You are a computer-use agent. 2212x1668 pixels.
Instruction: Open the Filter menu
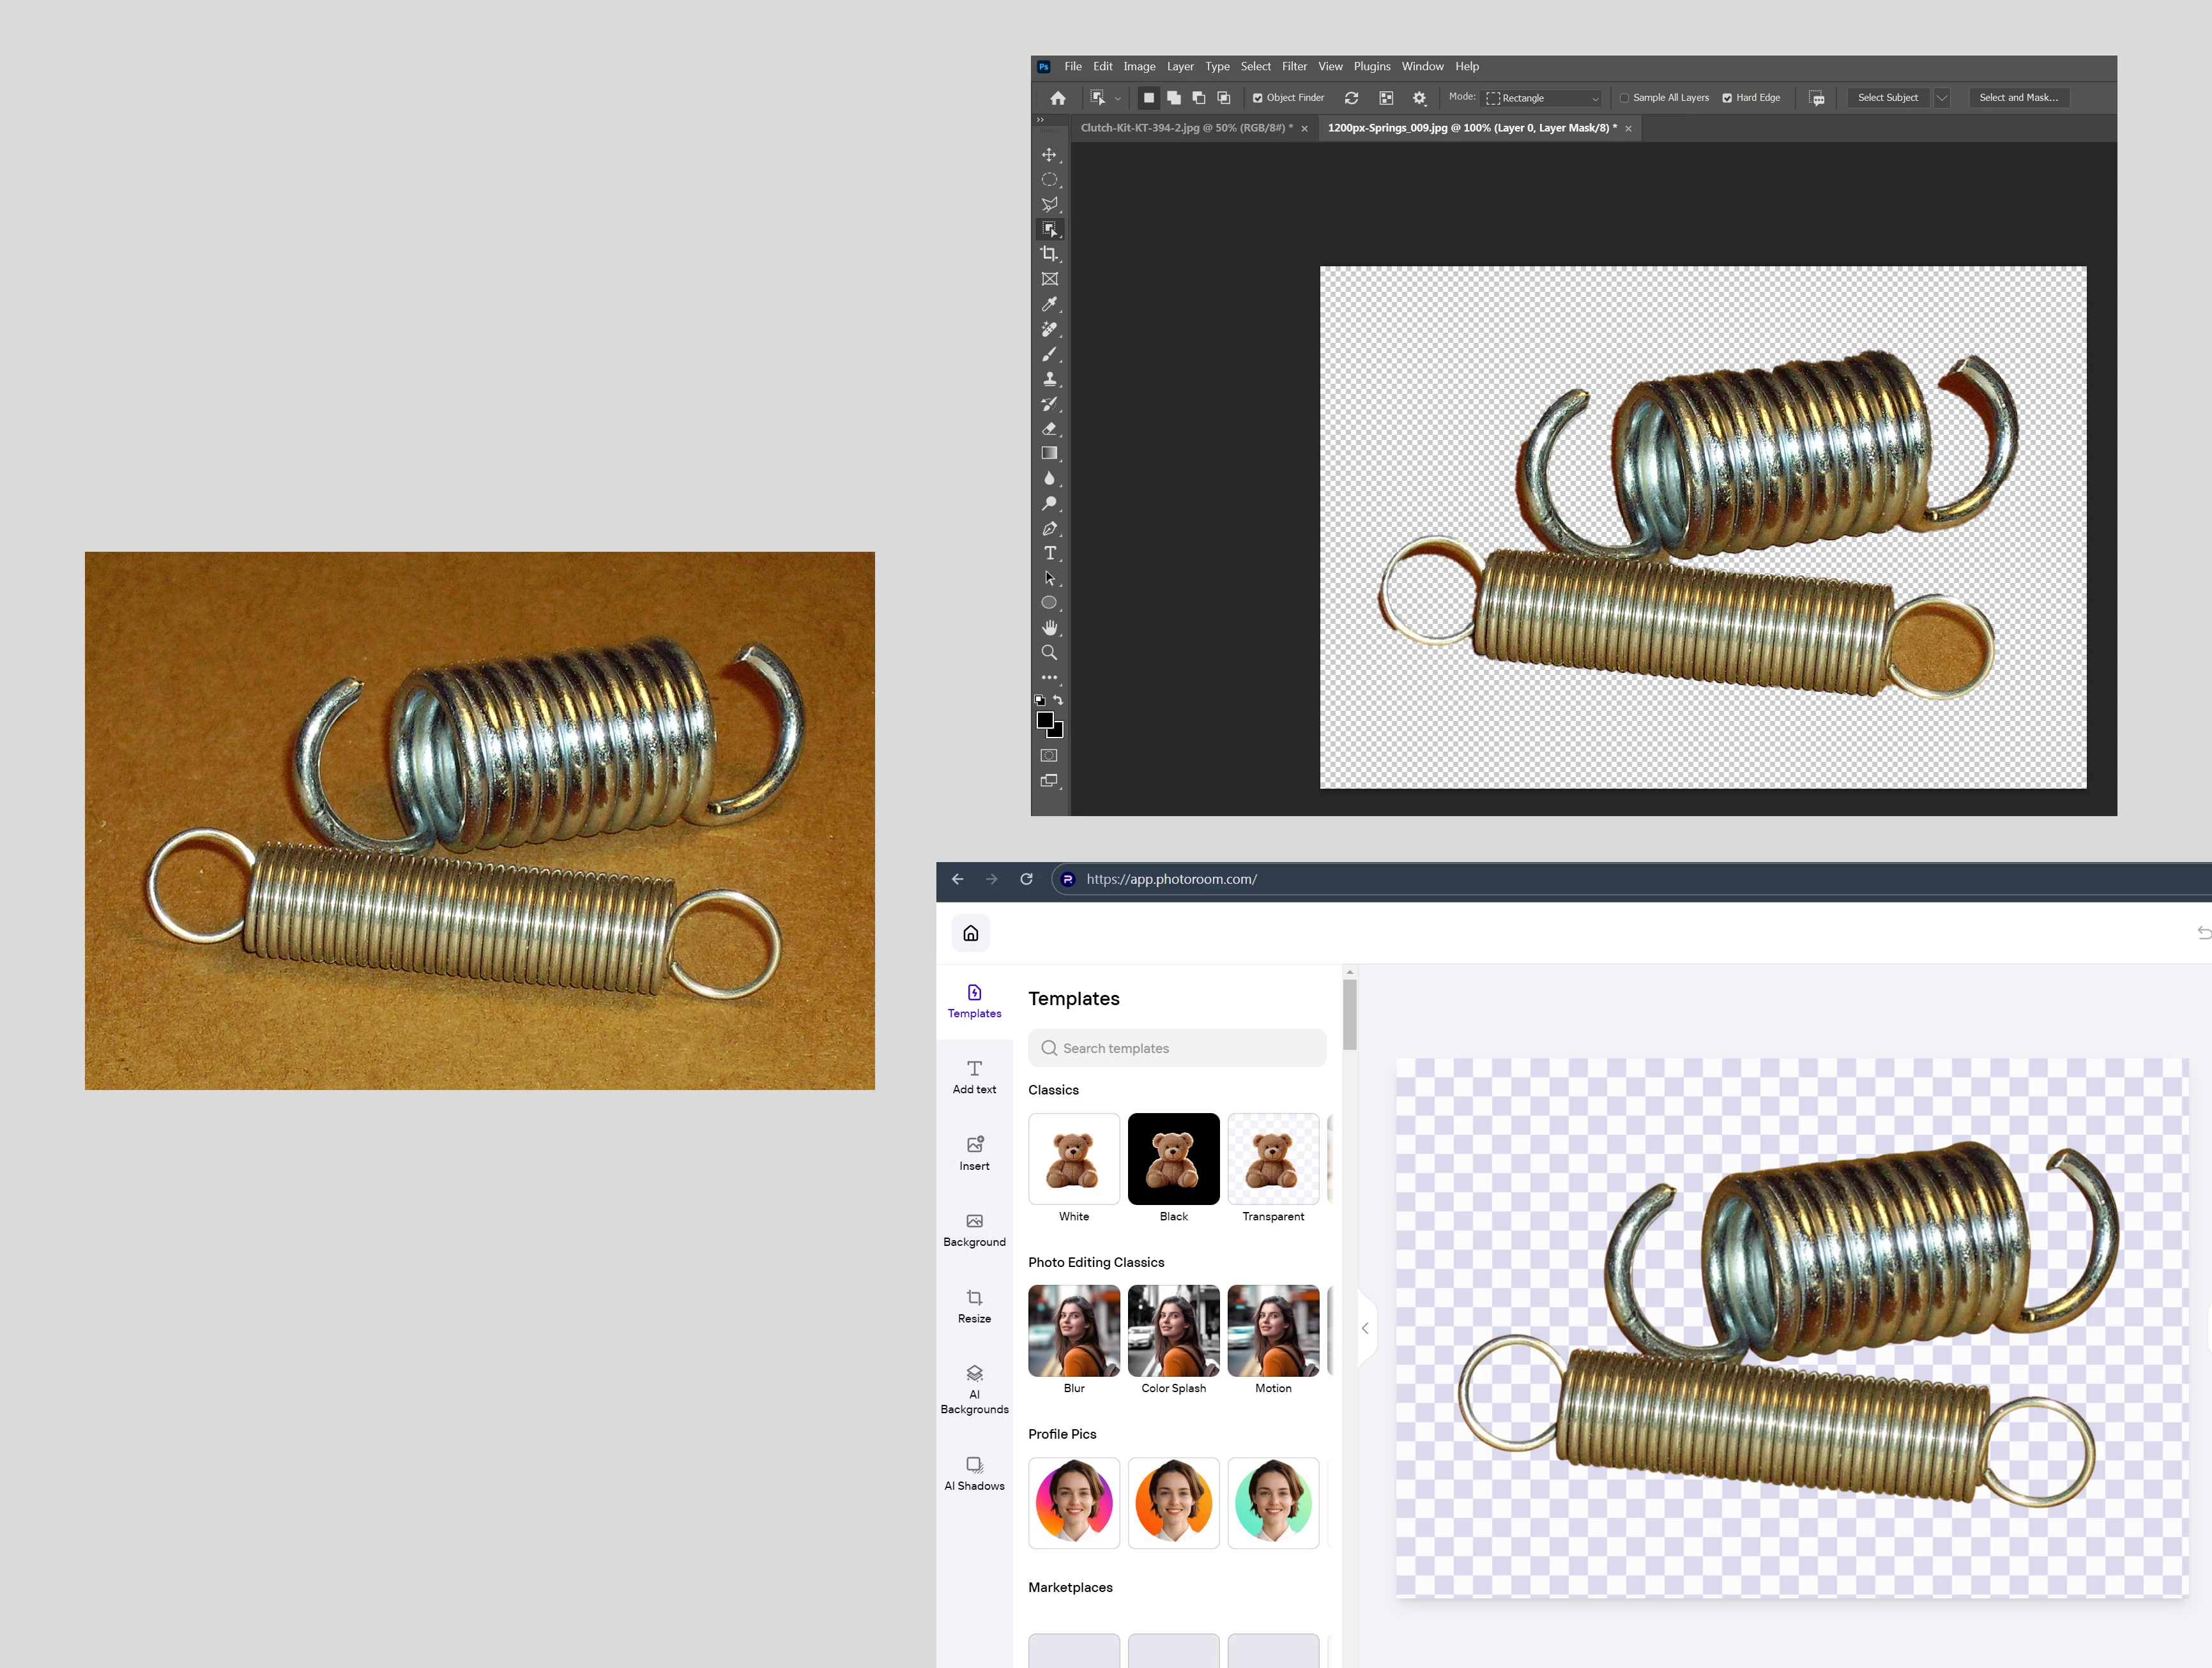(1294, 67)
